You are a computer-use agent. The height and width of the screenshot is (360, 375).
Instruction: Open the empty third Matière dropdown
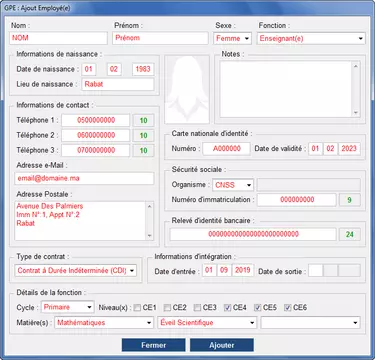click(x=310, y=323)
